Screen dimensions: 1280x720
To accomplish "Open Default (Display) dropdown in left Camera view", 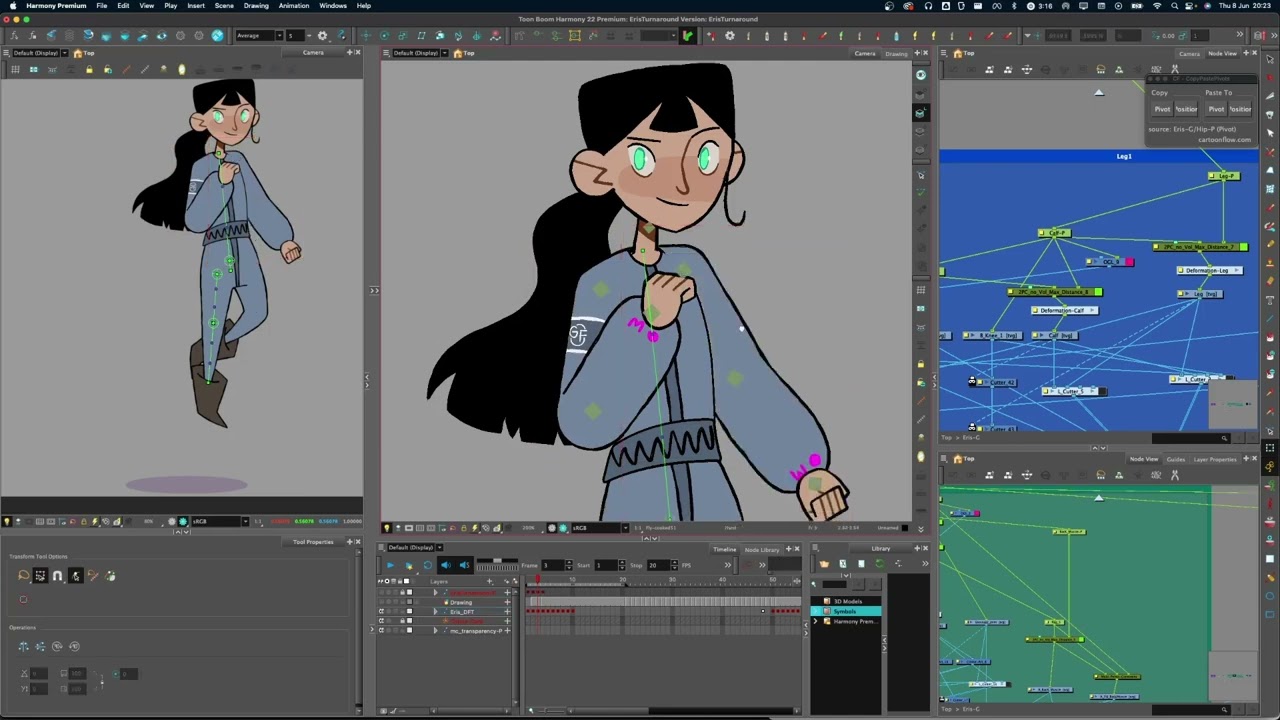I will [39, 53].
